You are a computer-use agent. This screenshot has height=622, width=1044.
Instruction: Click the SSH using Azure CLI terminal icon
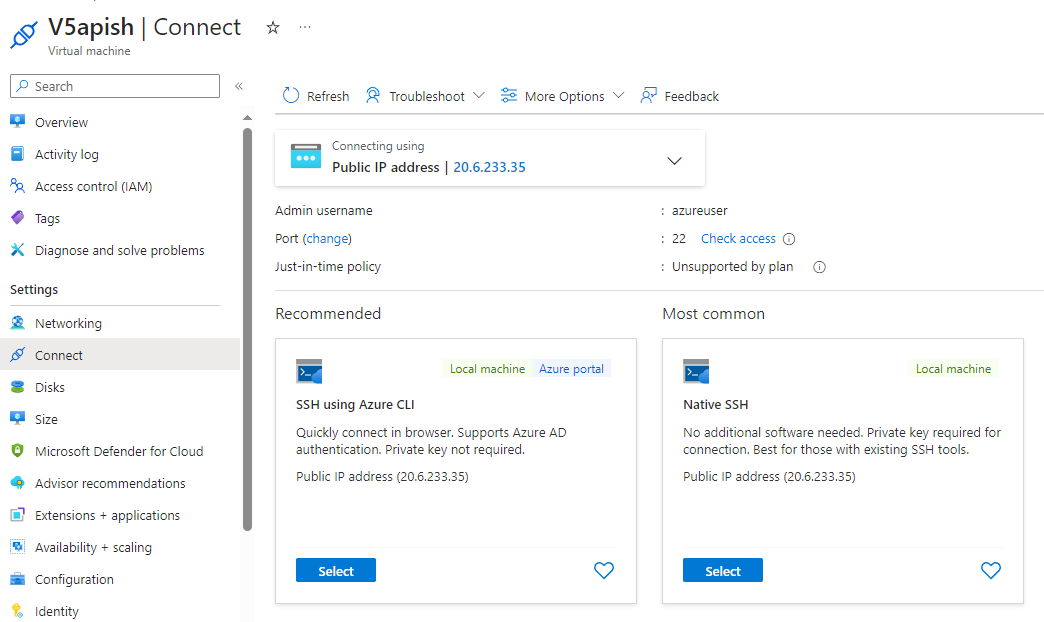309,372
